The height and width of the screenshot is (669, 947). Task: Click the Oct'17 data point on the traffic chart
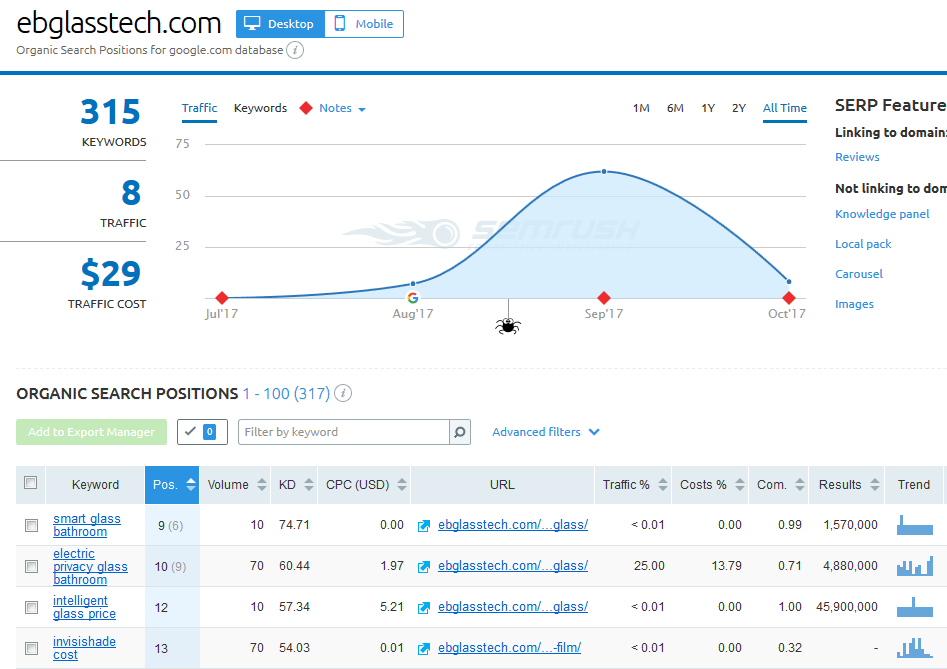point(789,281)
